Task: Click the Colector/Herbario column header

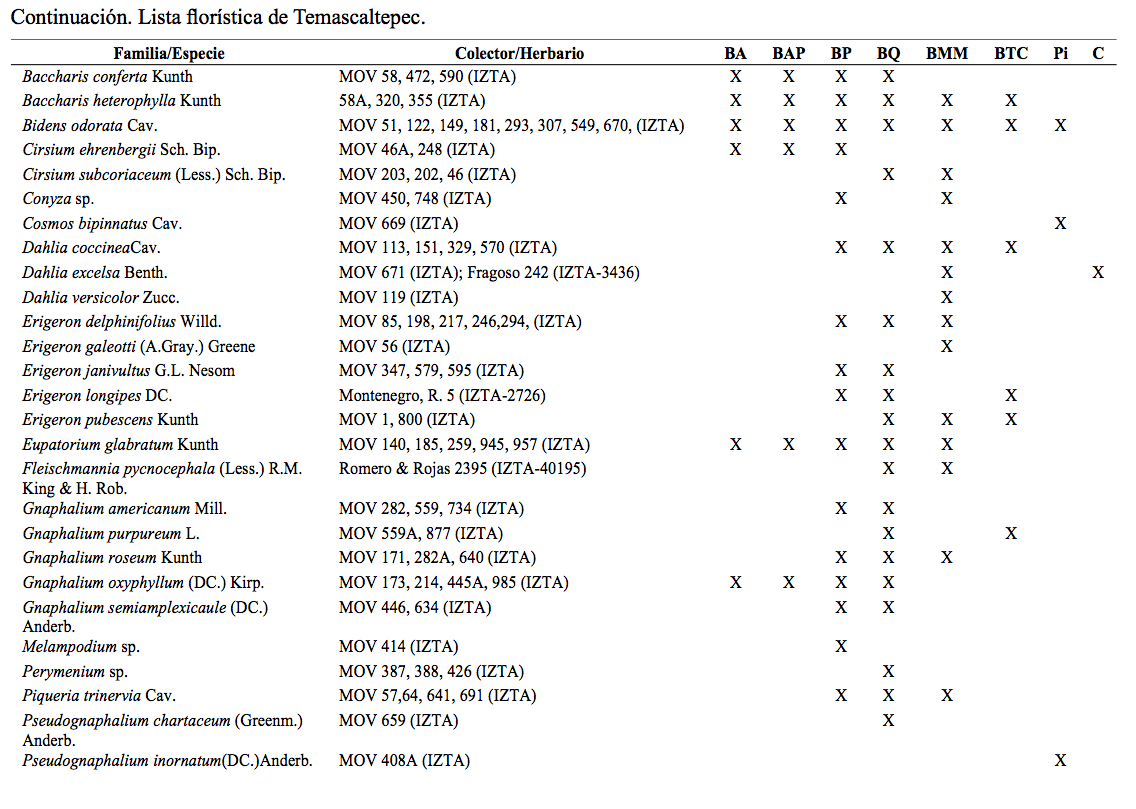Action: pyautogui.click(x=519, y=53)
